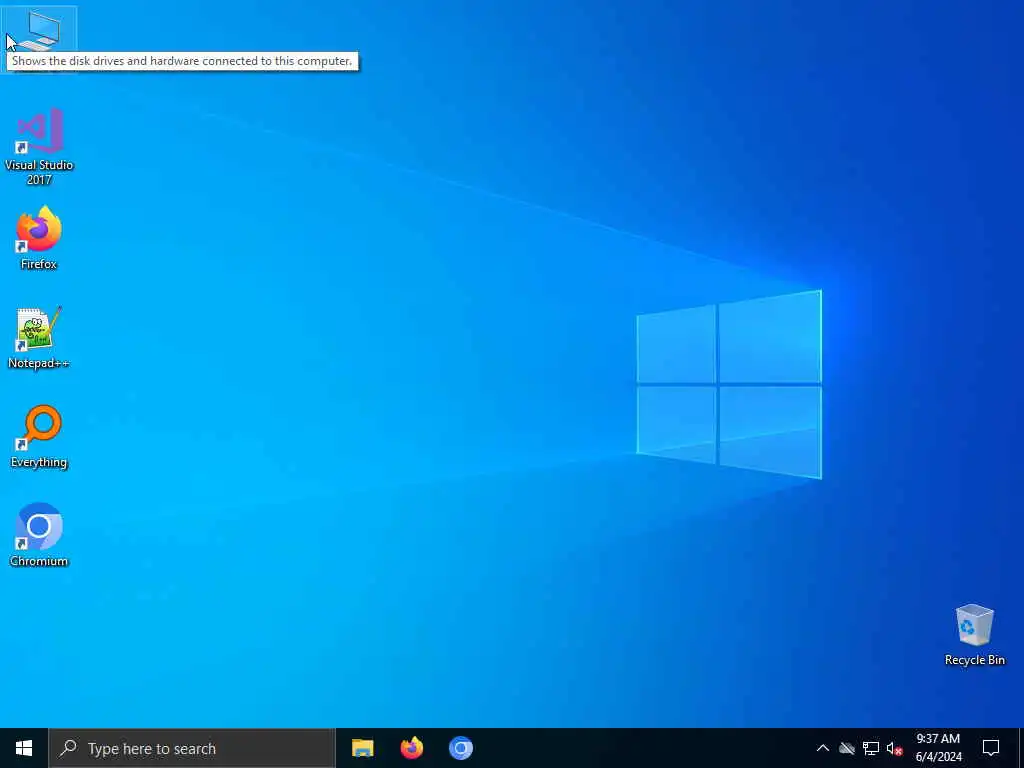Select the Recycle Bin desktop icon
This screenshot has height=768, width=1024.
pos(974,635)
